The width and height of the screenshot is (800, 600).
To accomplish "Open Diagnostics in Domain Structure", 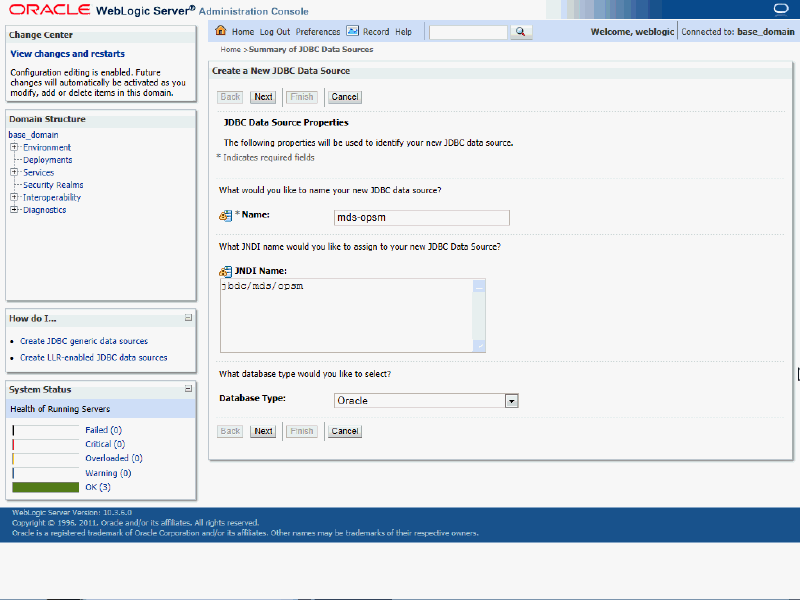I will pos(44,210).
